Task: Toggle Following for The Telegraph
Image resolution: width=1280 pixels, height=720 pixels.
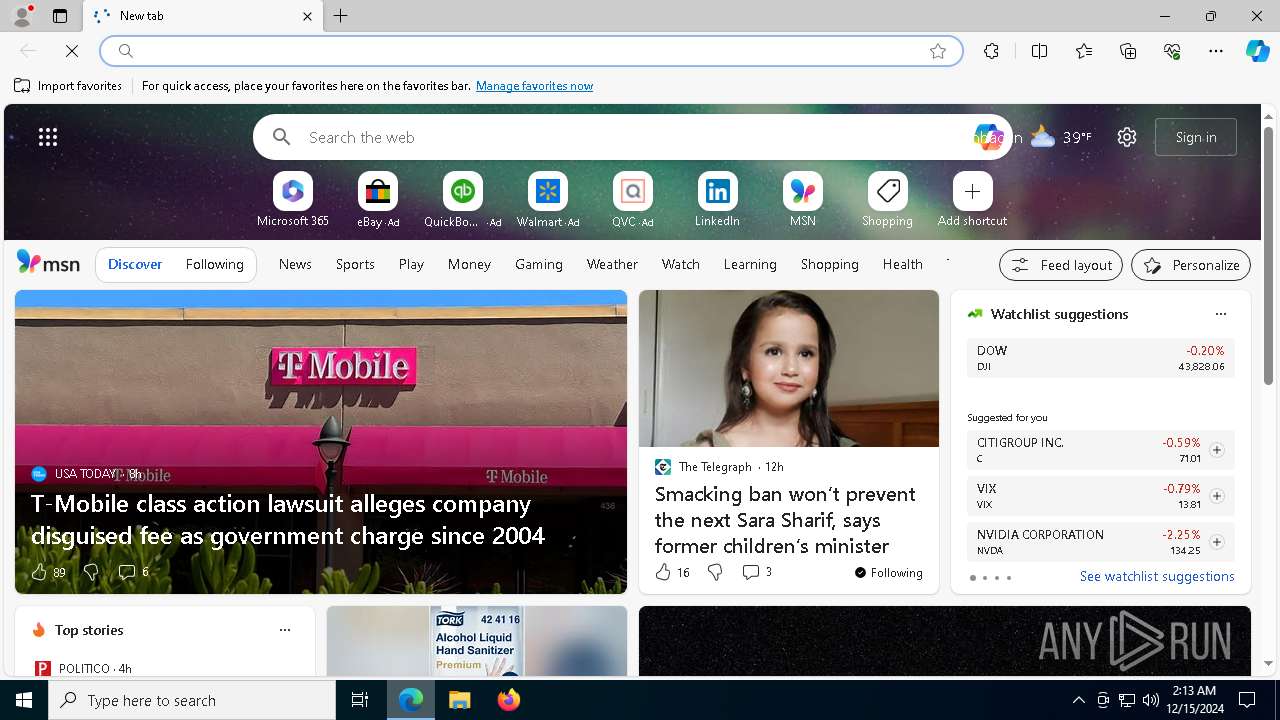Action: 888,573
